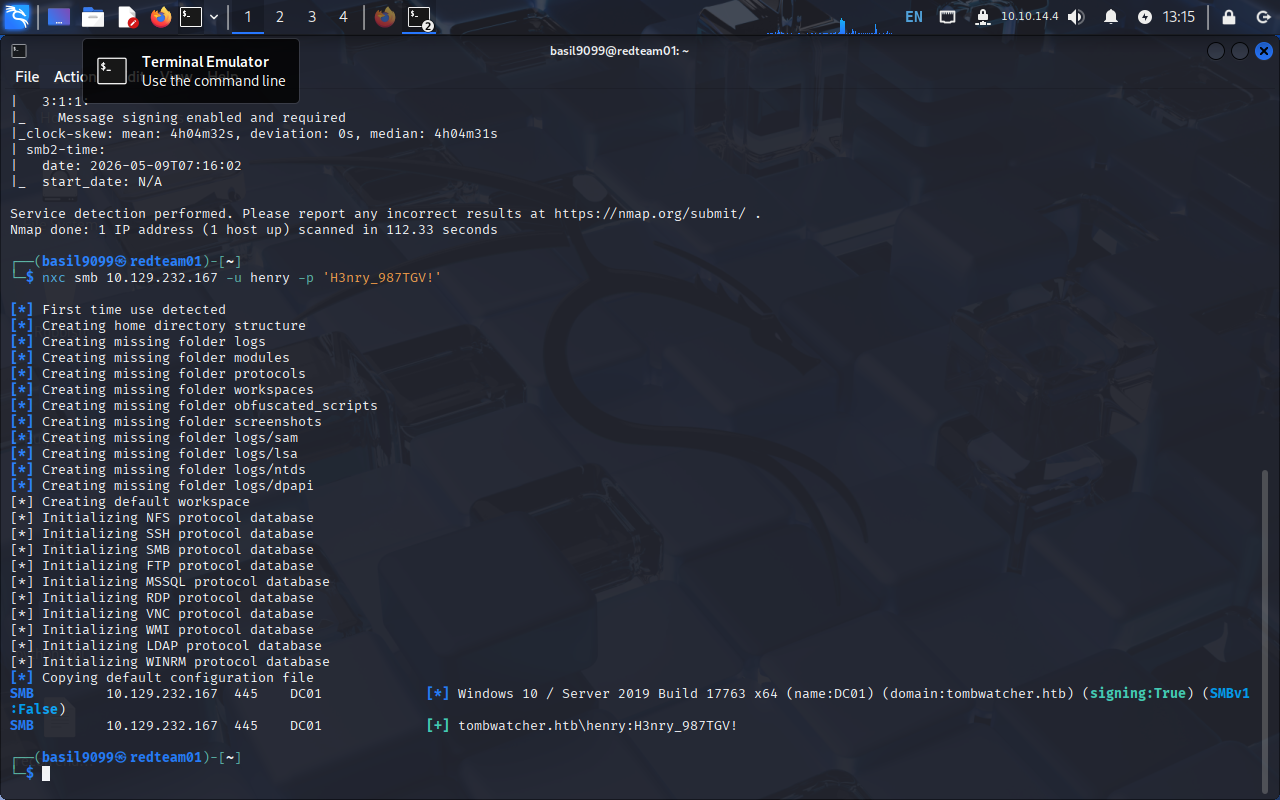Open the volume control icon
The width and height of the screenshot is (1280, 800).
[x=1076, y=17]
